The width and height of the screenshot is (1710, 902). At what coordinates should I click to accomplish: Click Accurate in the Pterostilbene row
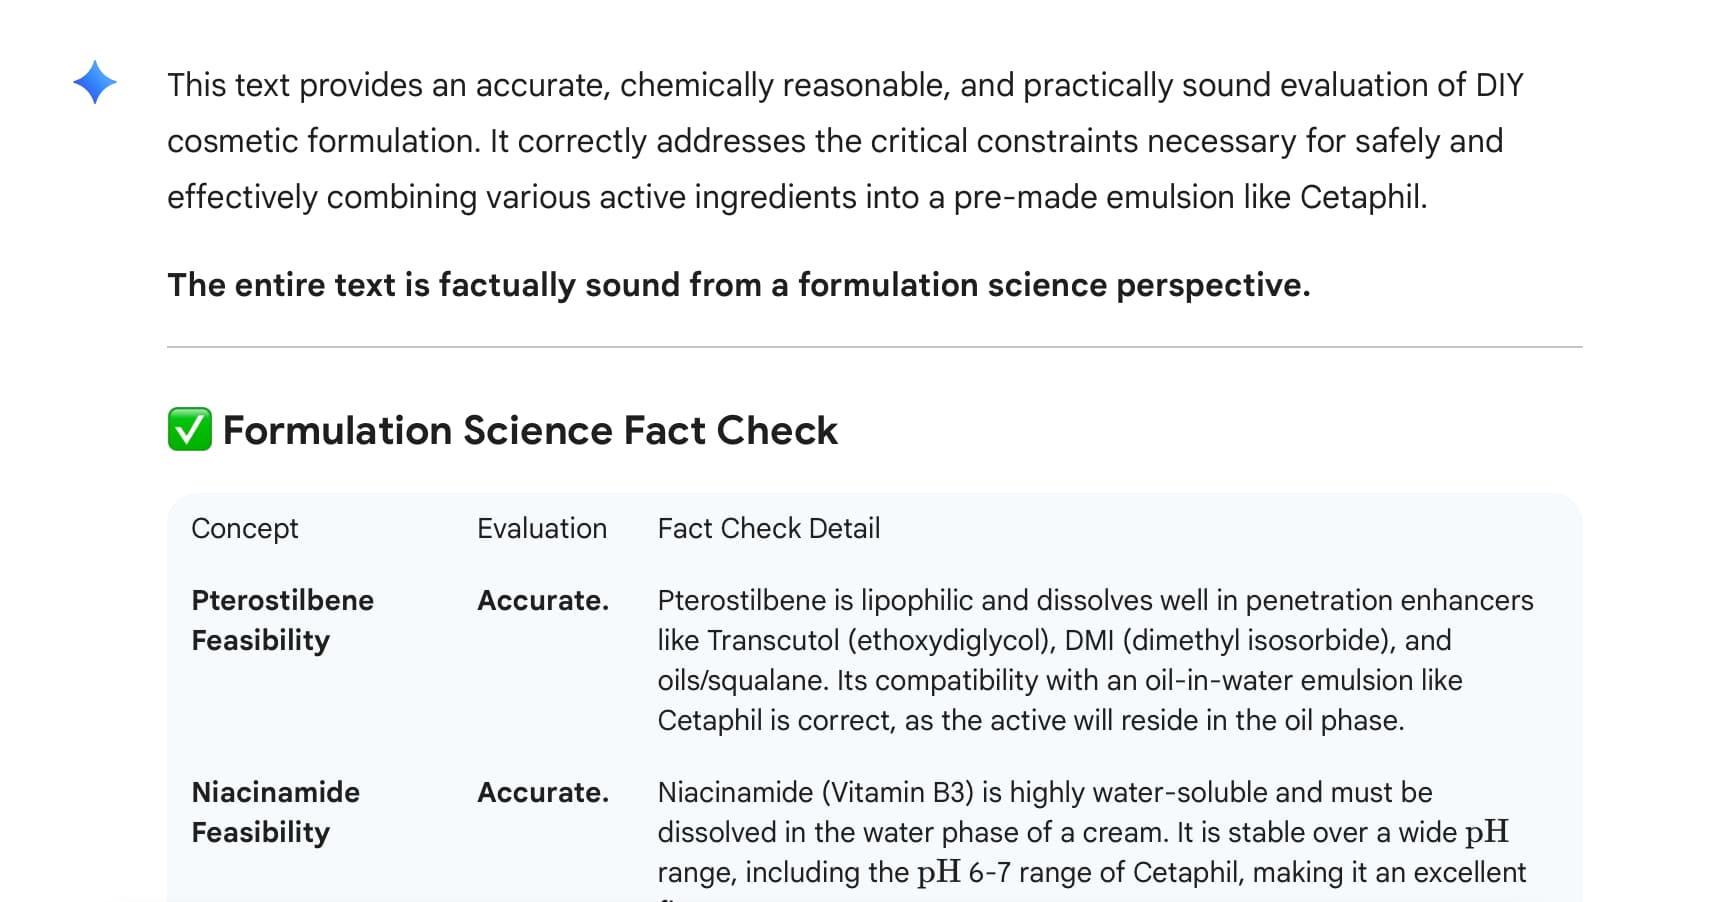542,600
